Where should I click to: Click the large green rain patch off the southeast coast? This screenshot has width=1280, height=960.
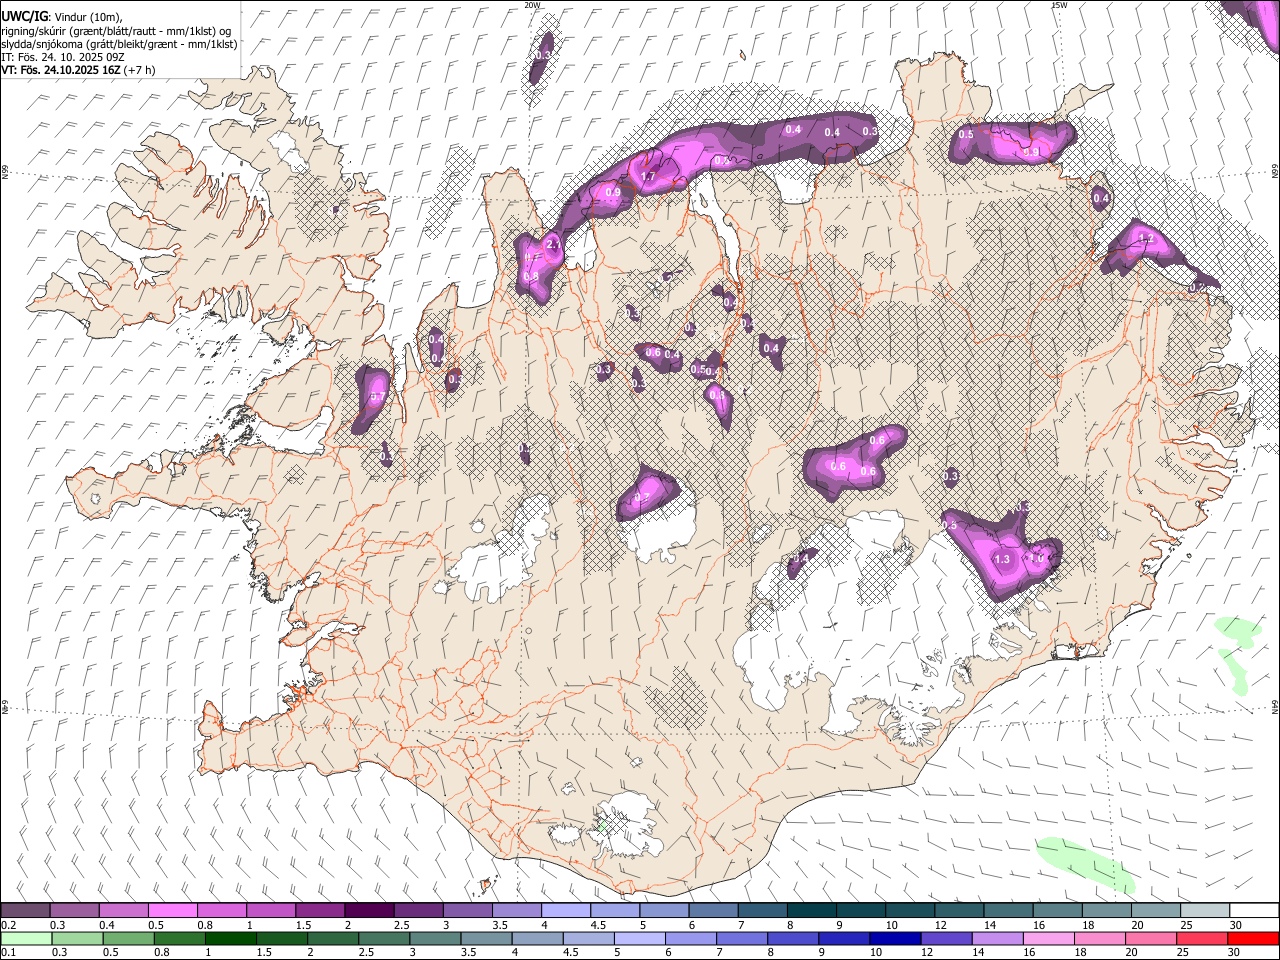point(1086,865)
